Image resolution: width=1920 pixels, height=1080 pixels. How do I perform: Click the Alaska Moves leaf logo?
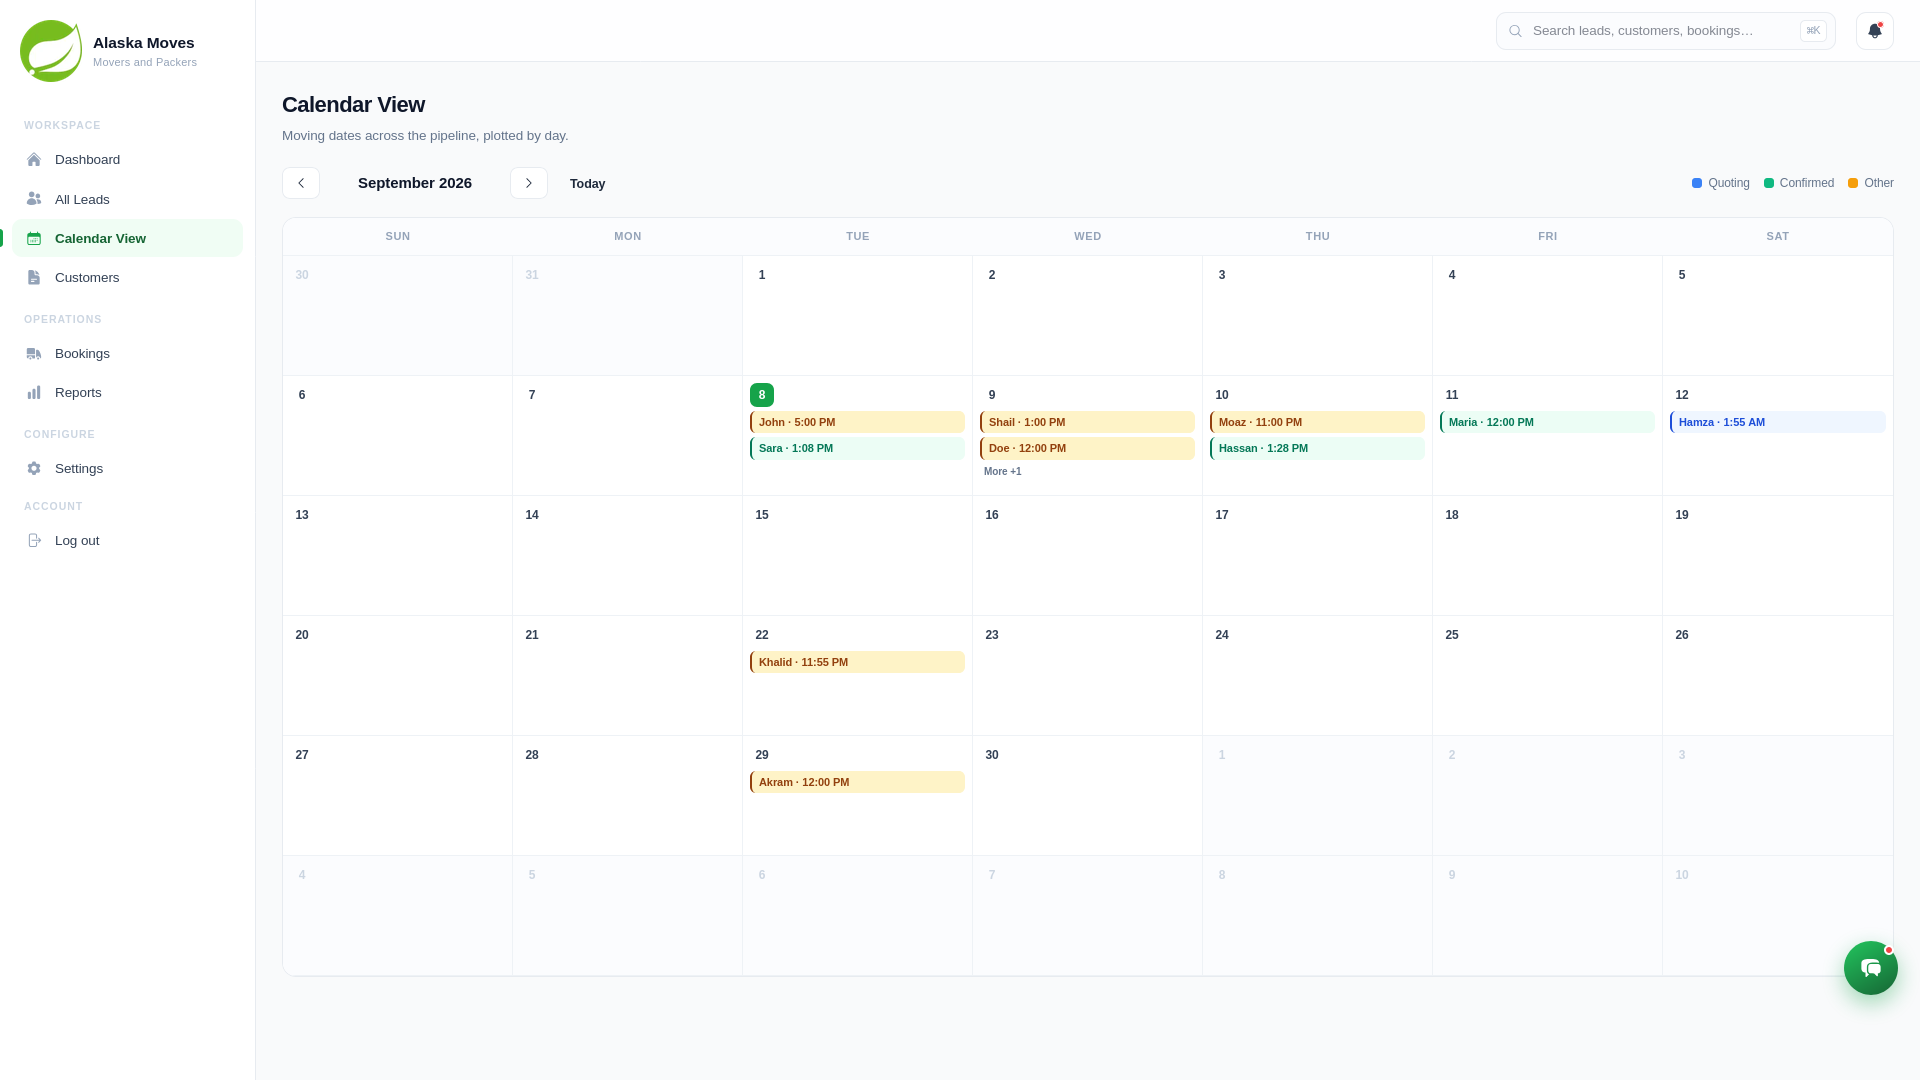(51, 51)
